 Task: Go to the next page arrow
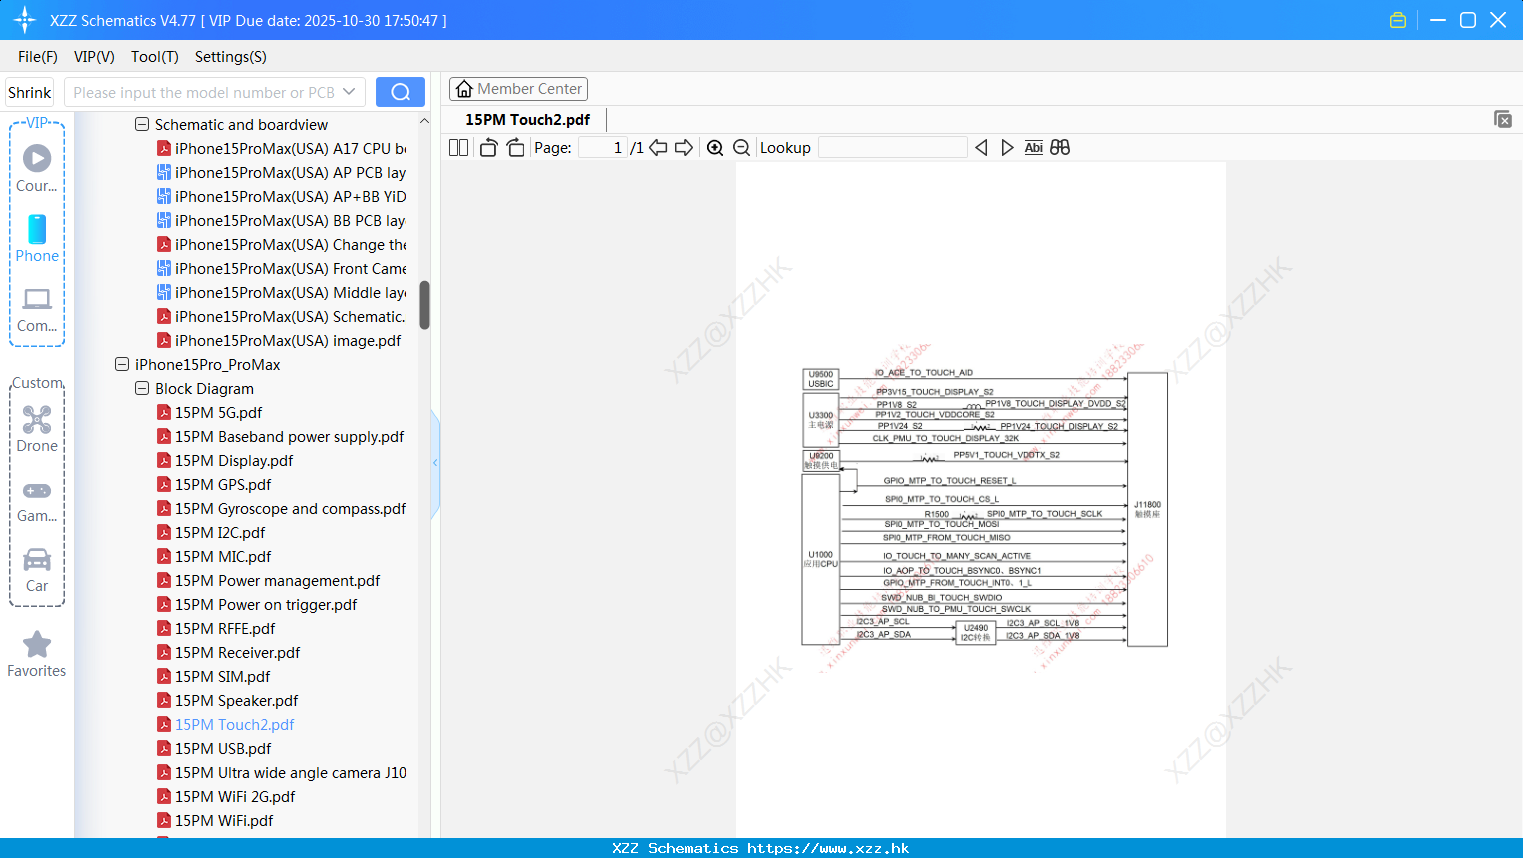click(x=684, y=148)
